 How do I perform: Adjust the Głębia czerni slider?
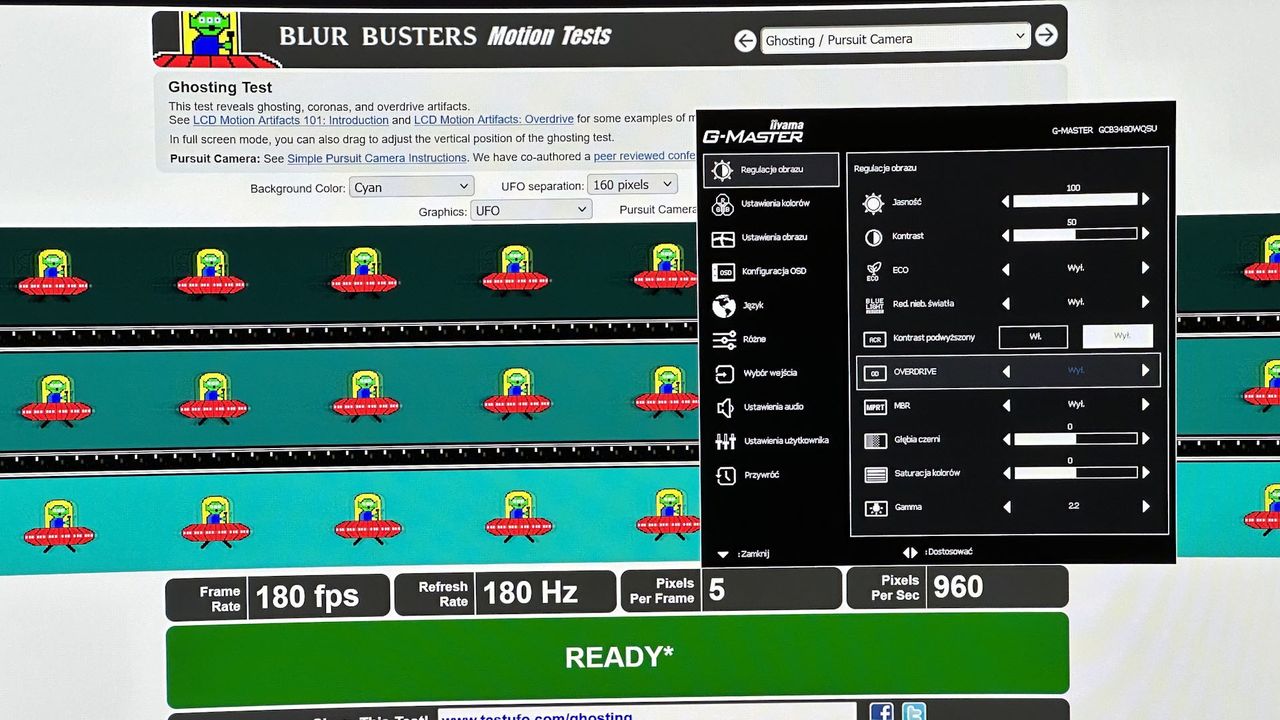[1076, 439]
